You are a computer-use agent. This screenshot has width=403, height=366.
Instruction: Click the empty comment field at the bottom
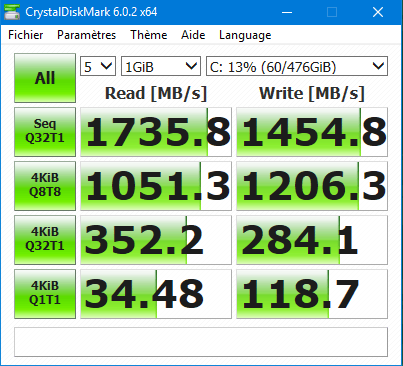[x=201, y=342]
